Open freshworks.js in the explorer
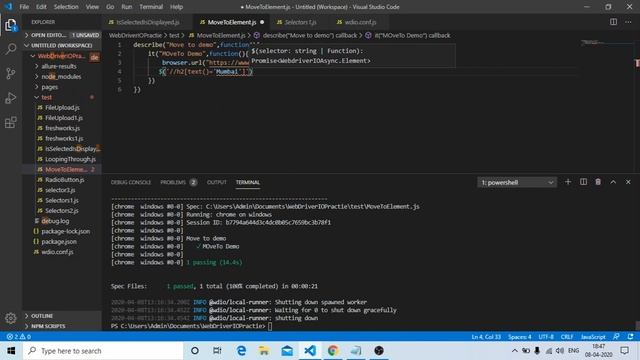Screen dimensions: 640x360 click(62, 128)
